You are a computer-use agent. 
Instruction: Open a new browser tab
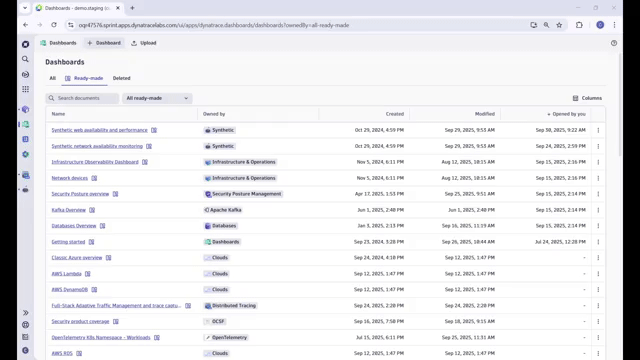(x=132, y=8)
